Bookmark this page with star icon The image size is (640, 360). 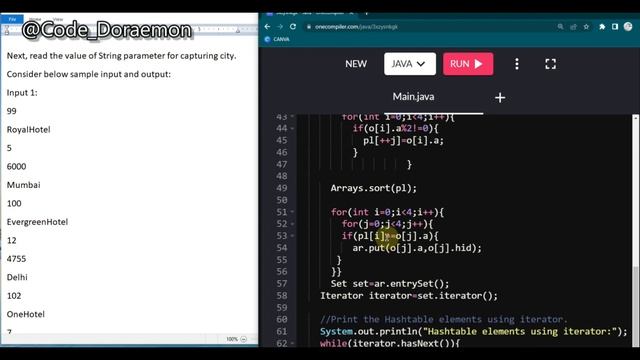point(586,27)
